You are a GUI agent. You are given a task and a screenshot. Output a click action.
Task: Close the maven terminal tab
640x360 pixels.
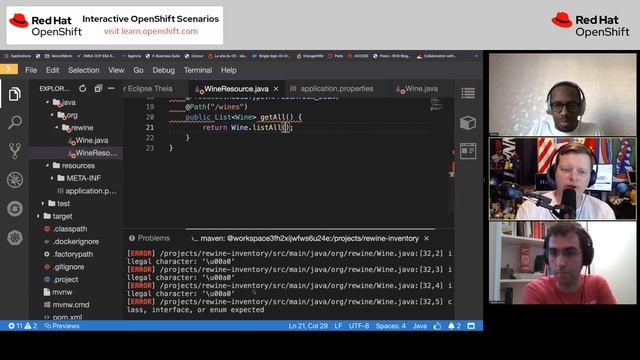[426, 238]
